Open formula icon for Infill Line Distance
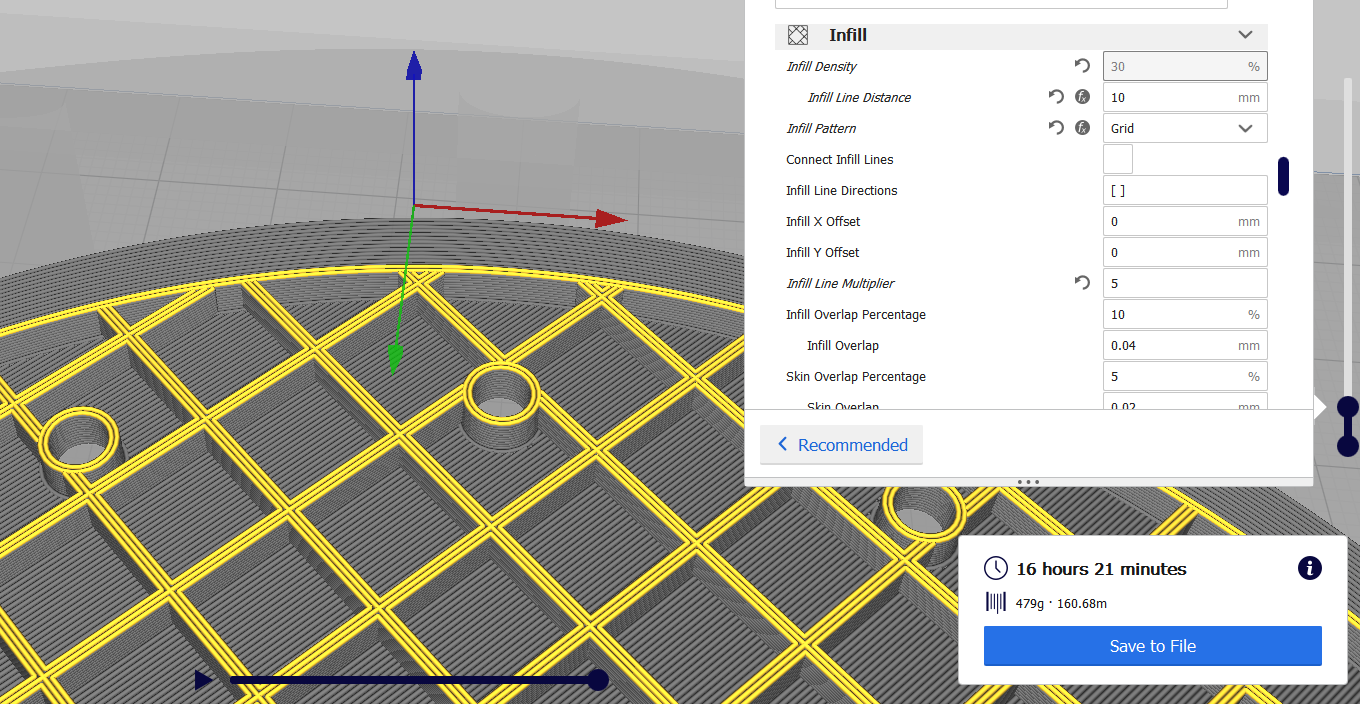The height and width of the screenshot is (704, 1360). [1082, 97]
